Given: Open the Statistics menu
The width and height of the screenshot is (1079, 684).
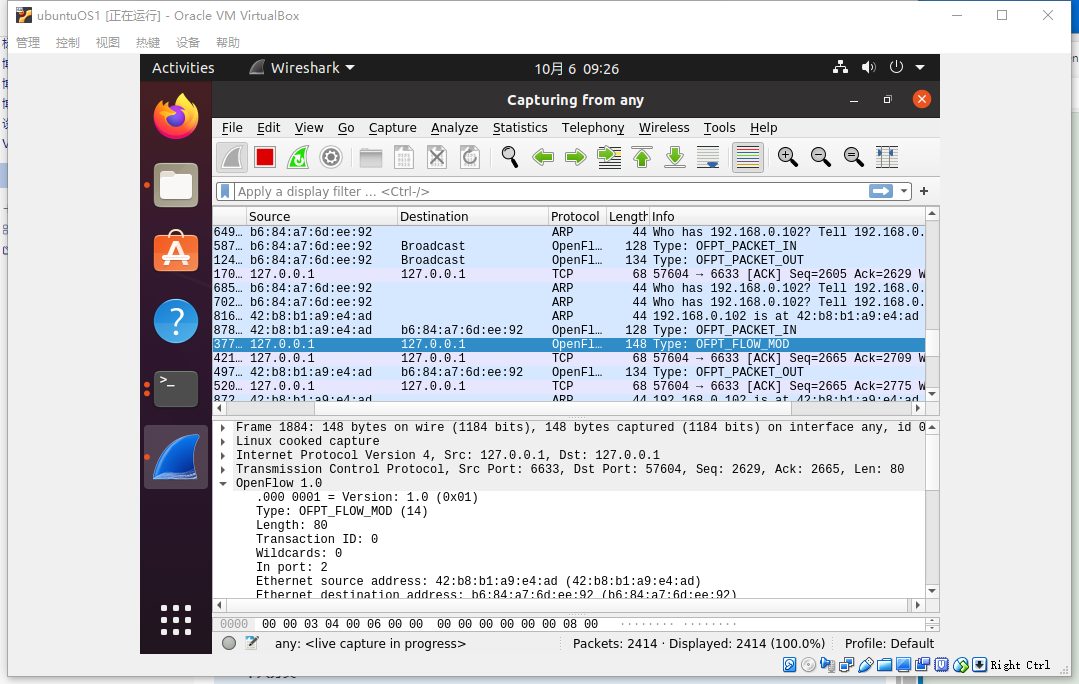Looking at the screenshot, I should [520, 128].
